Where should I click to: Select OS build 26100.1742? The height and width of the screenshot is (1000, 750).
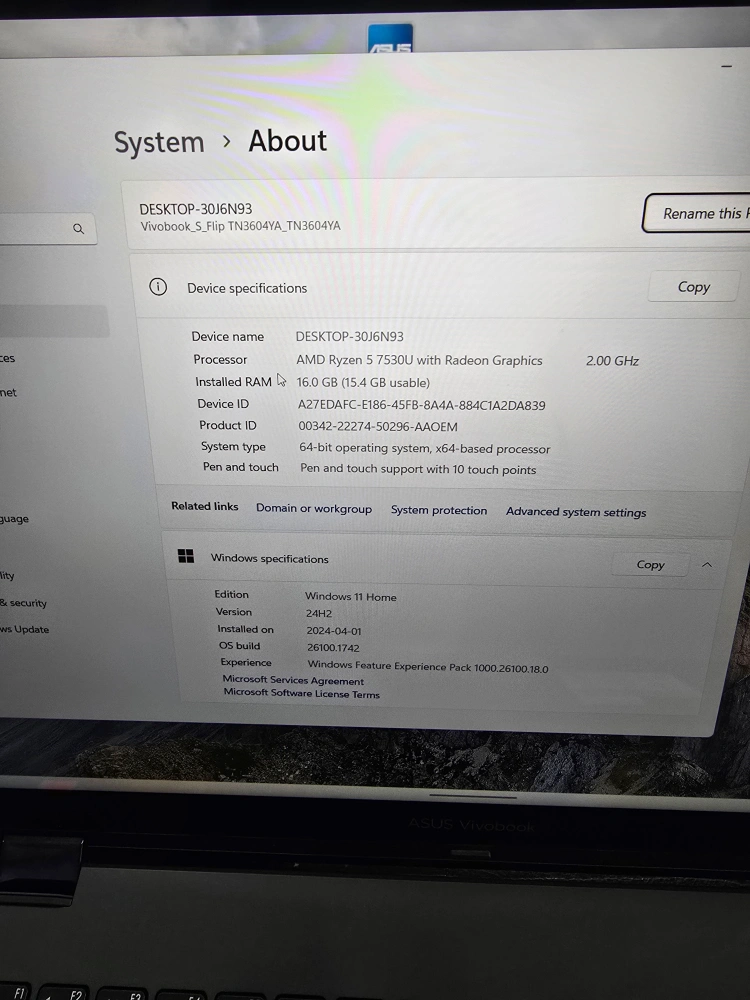[333, 648]
